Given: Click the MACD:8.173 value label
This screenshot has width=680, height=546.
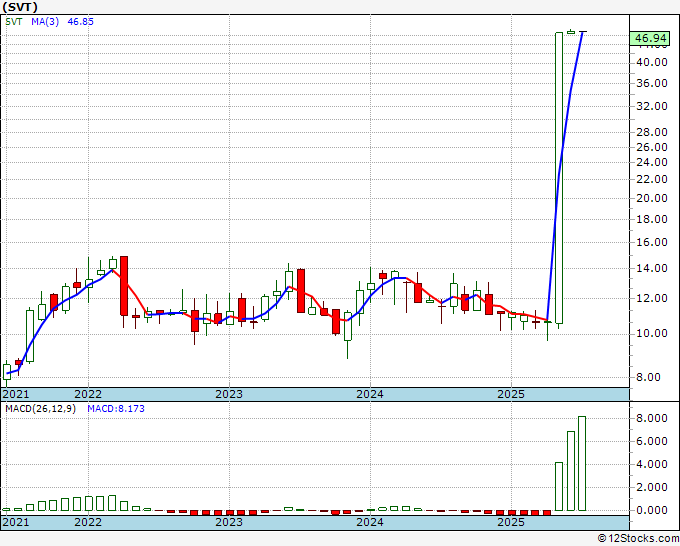Looking at the screenshot, I should click(x=116, y=409).
